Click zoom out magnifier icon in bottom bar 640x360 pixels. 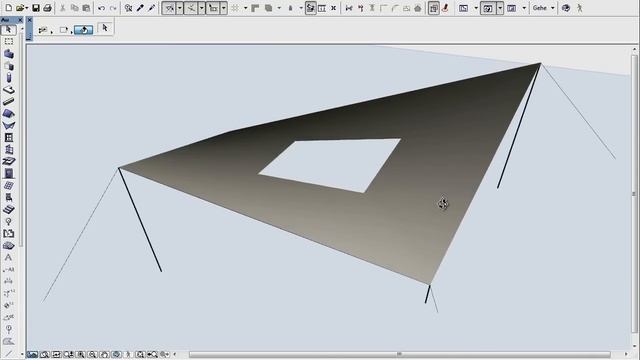[x=93, y=355]
